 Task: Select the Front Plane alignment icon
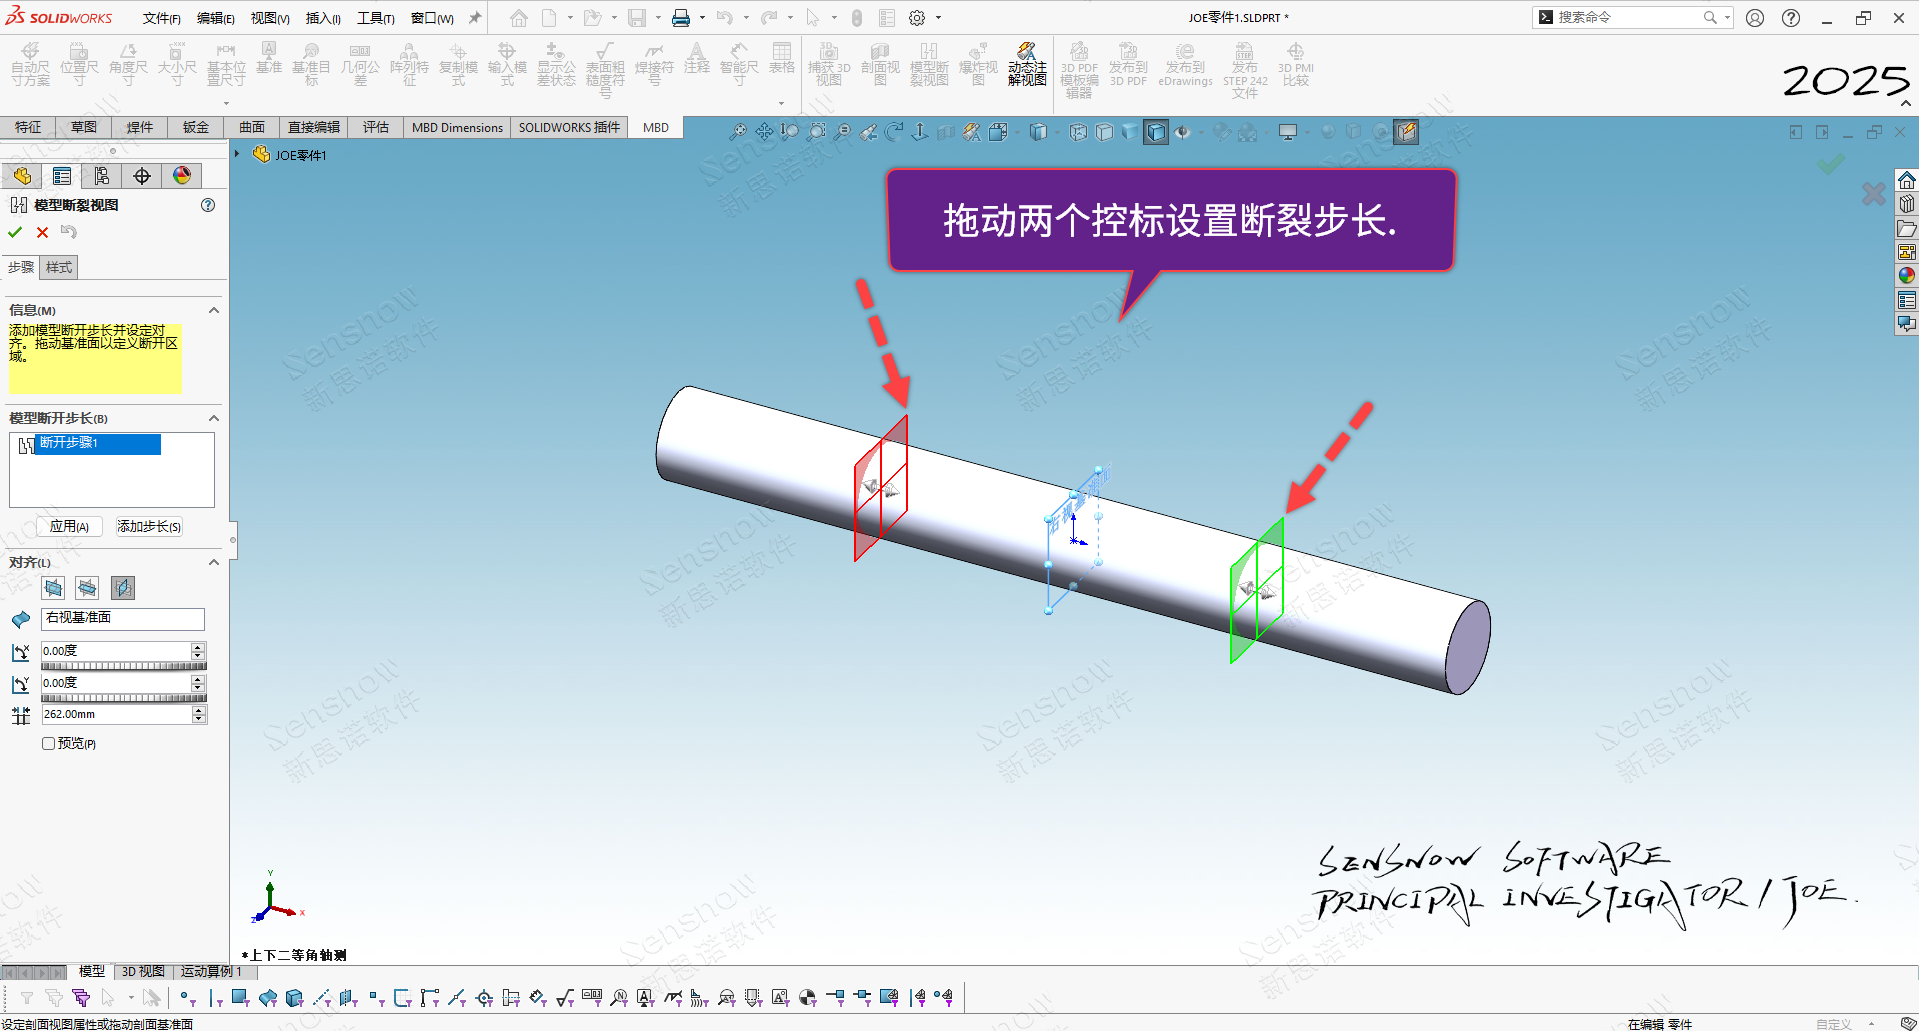[54, 588]
